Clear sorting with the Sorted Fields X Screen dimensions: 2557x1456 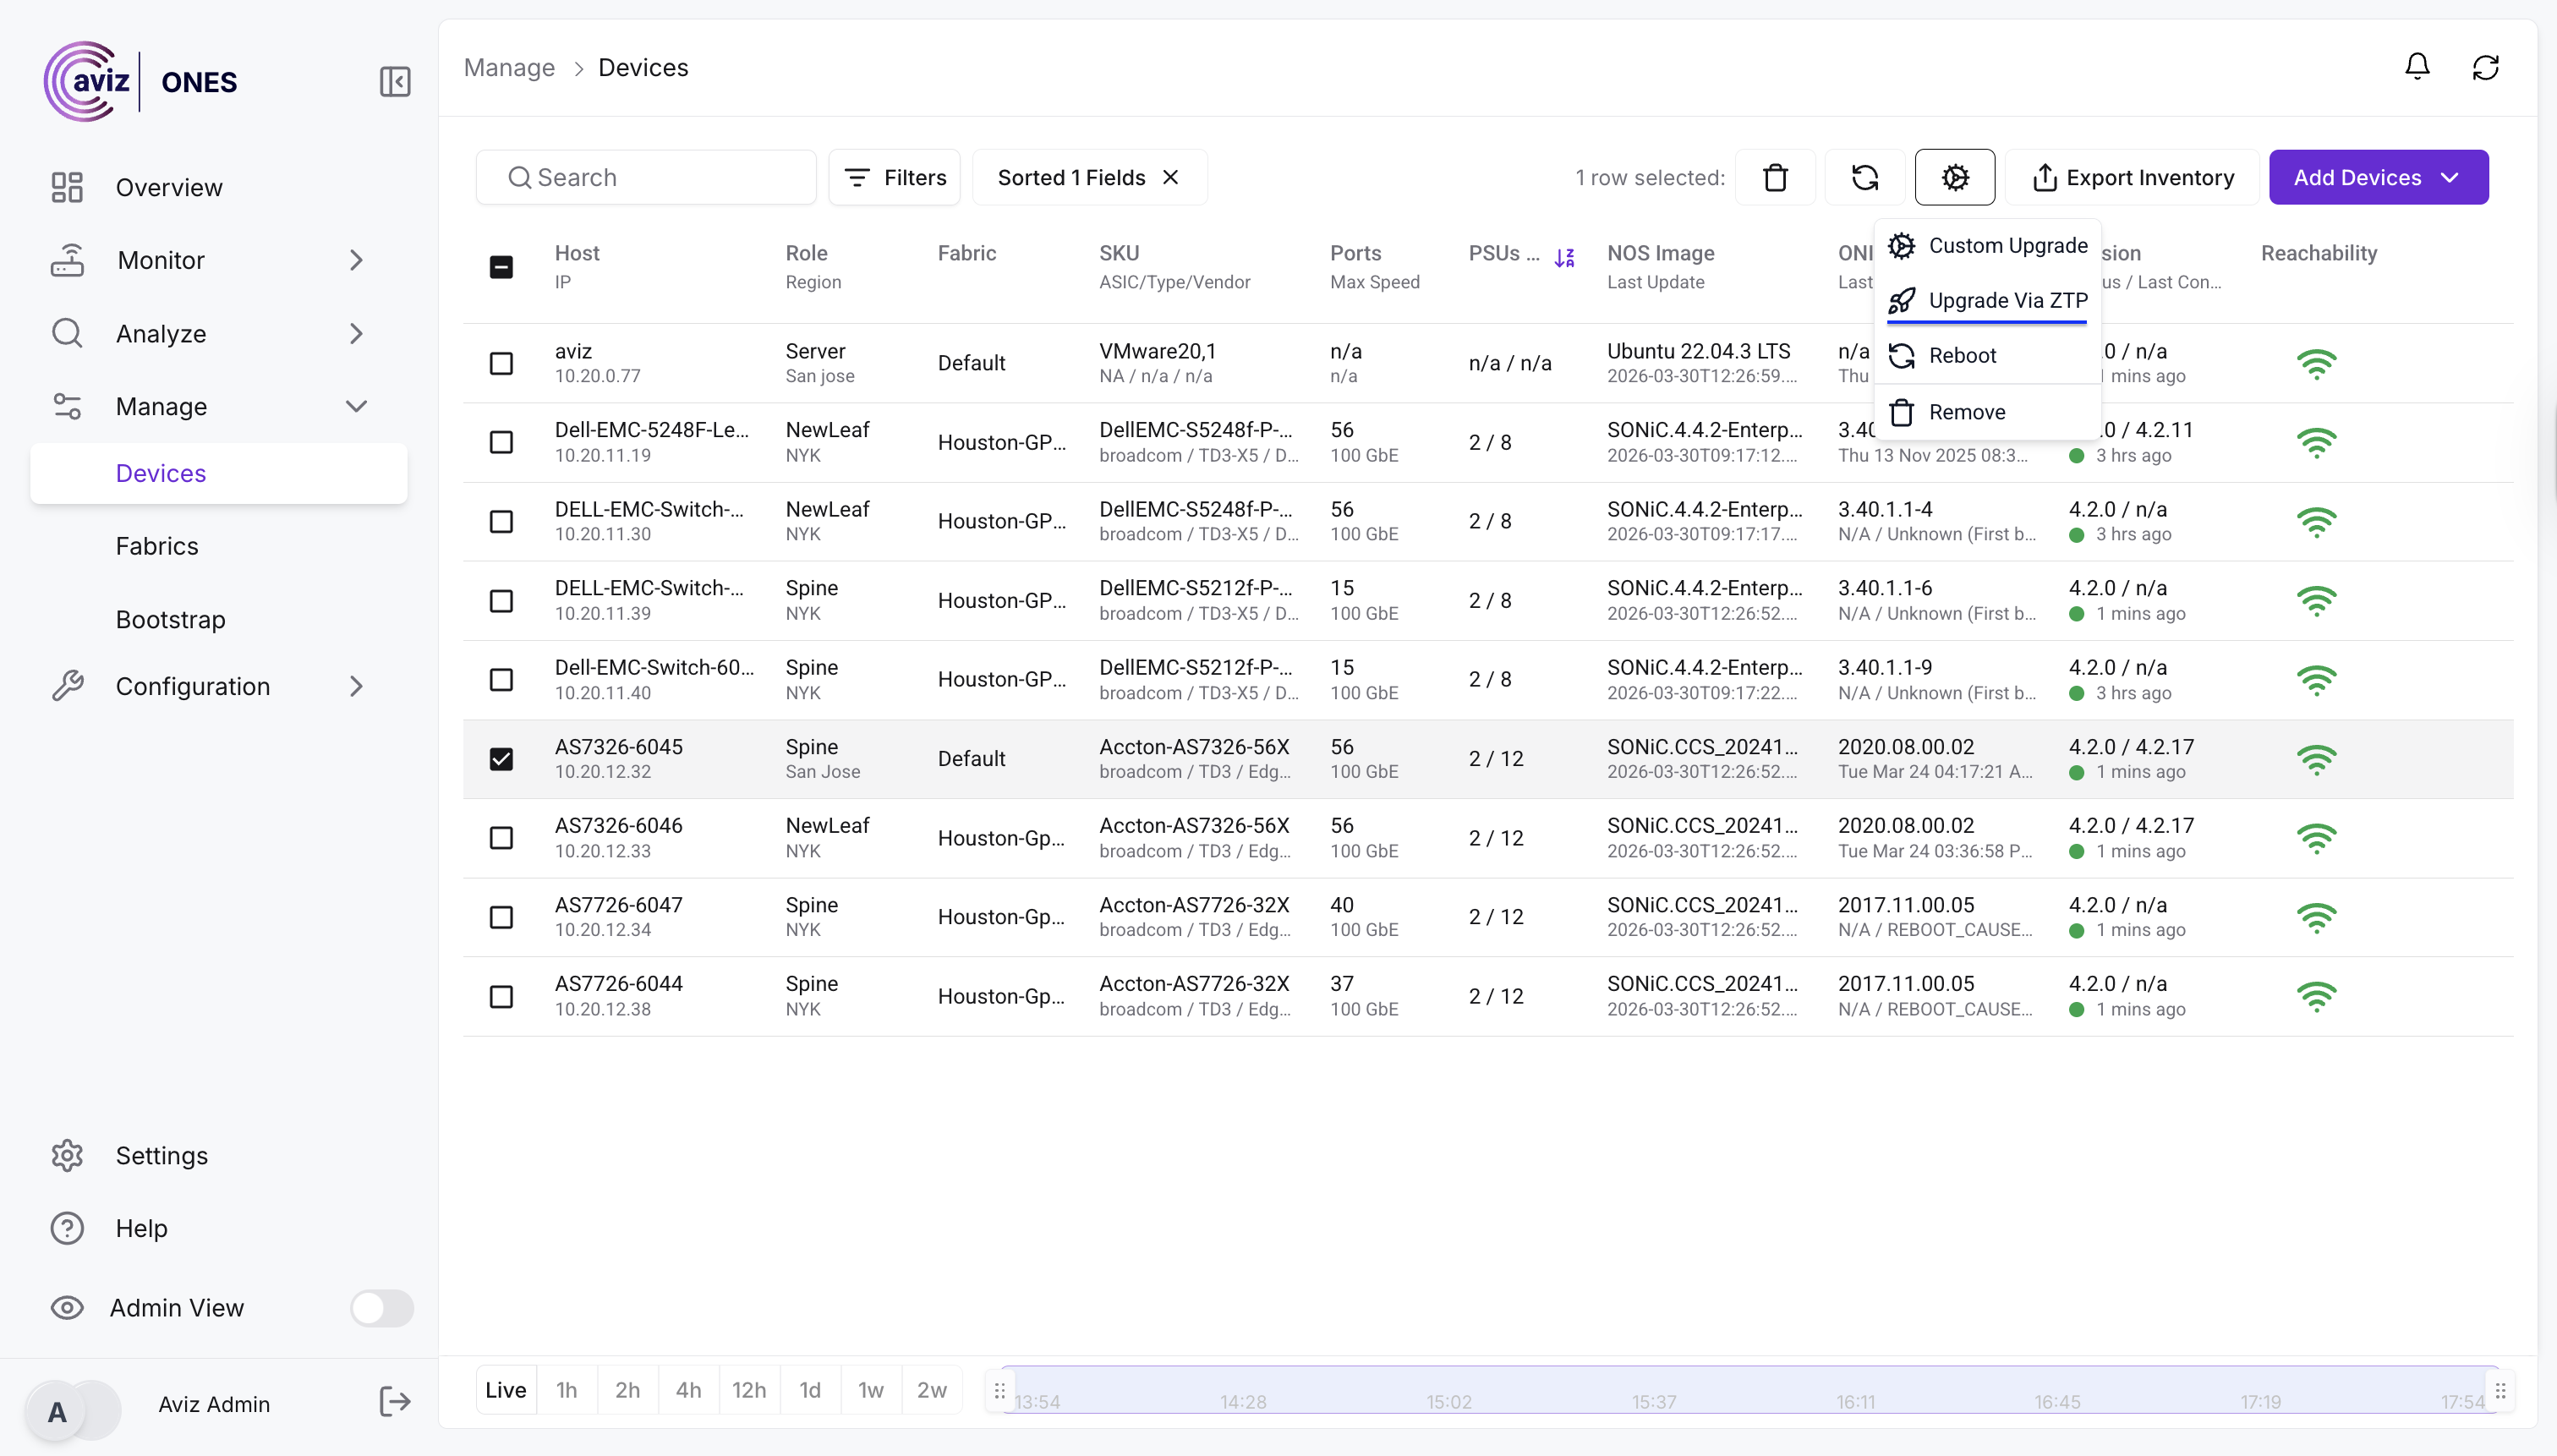[x=1170, y=177]
